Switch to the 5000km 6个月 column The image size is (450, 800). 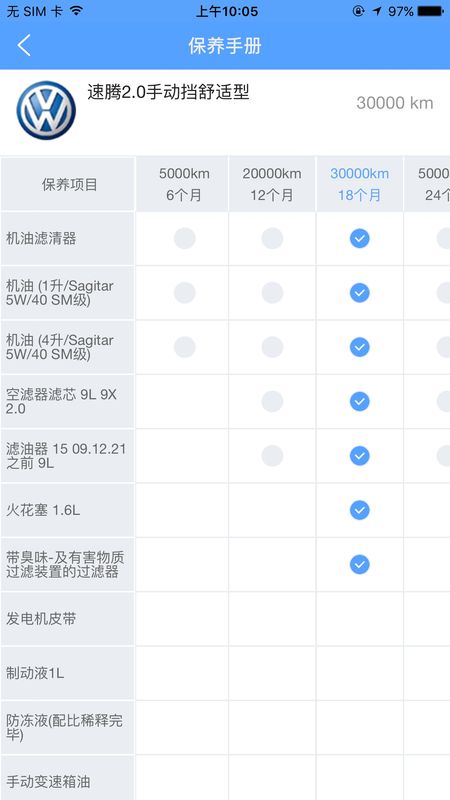click(x=182, y=184)
